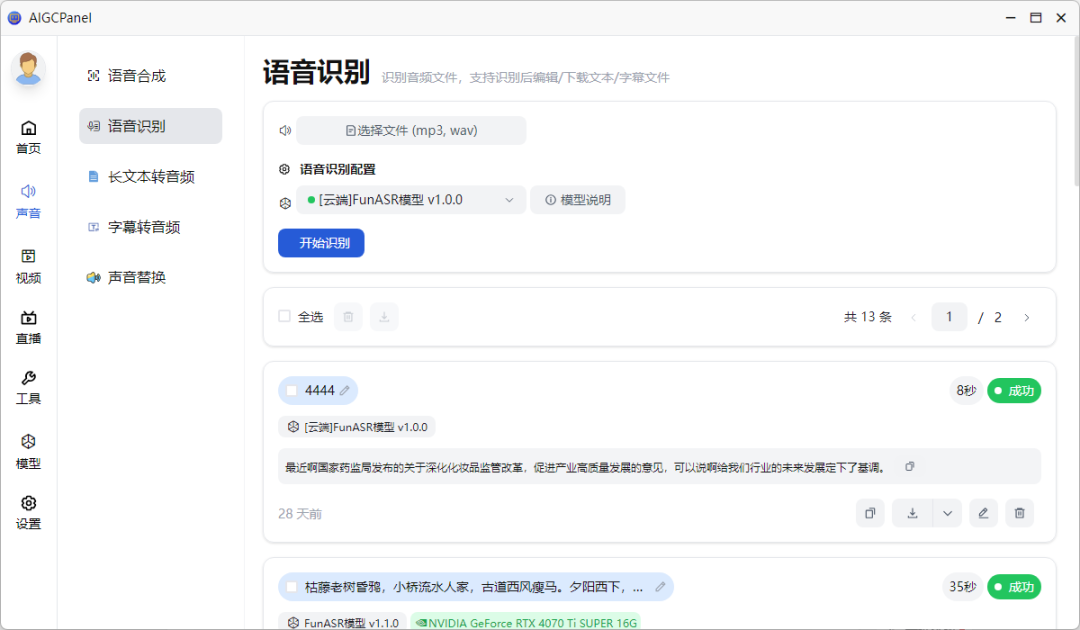Select the 枯藤老树昏鸦 record checkbox
Viewport: 1080px width, 630px height.
pos(292,587)
